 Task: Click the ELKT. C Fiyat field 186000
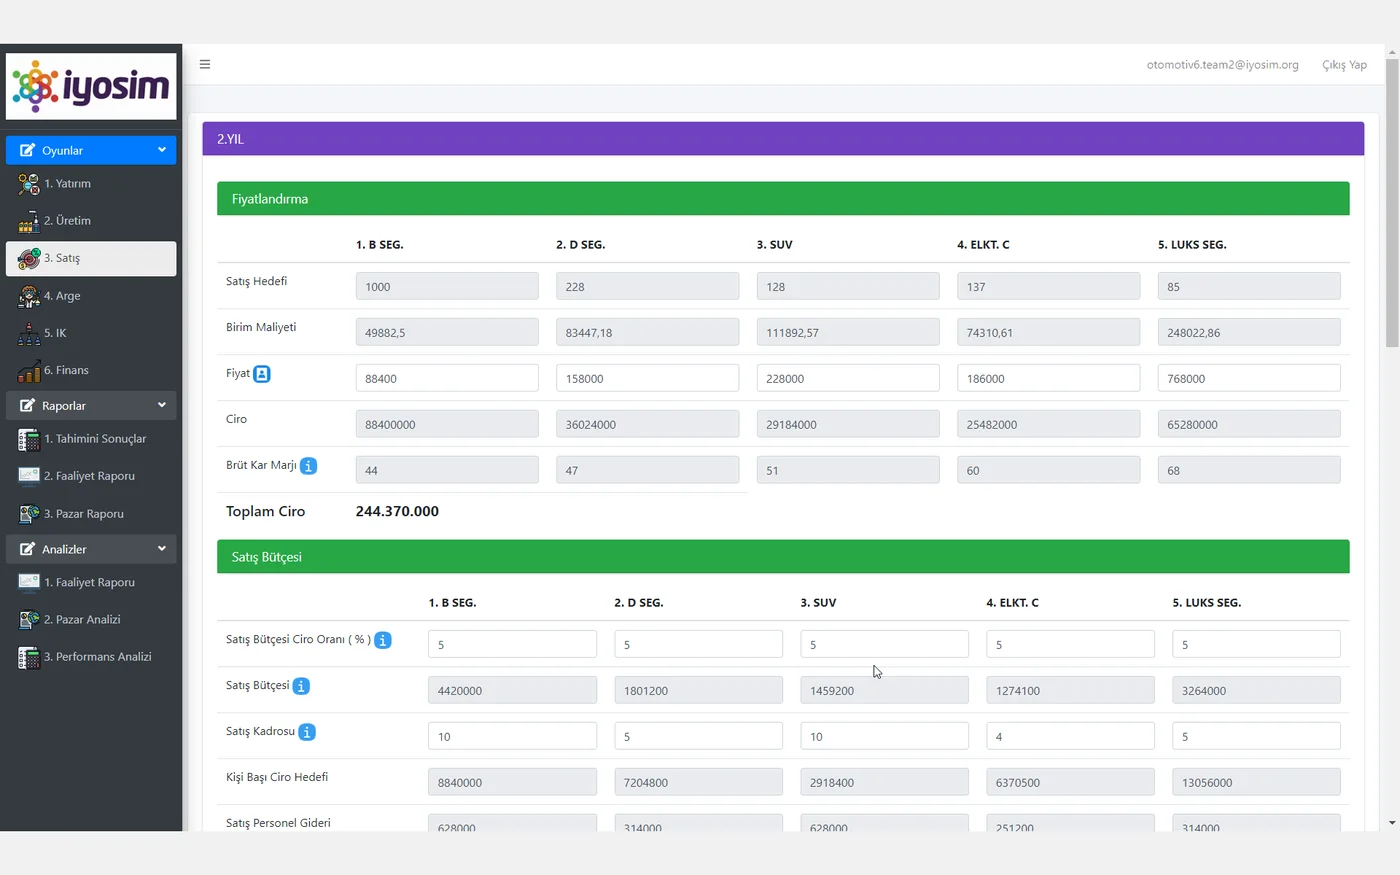coord(1048,378)
